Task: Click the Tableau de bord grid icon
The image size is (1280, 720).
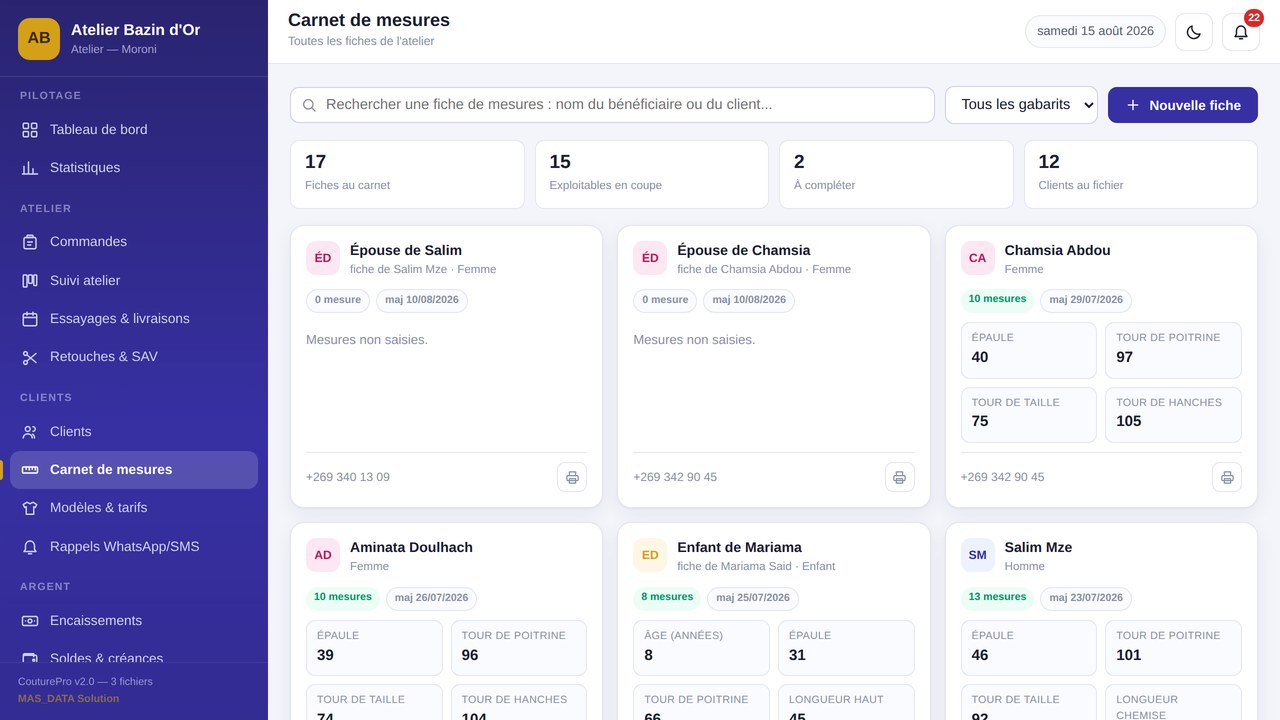Action: tap(30, 130)
